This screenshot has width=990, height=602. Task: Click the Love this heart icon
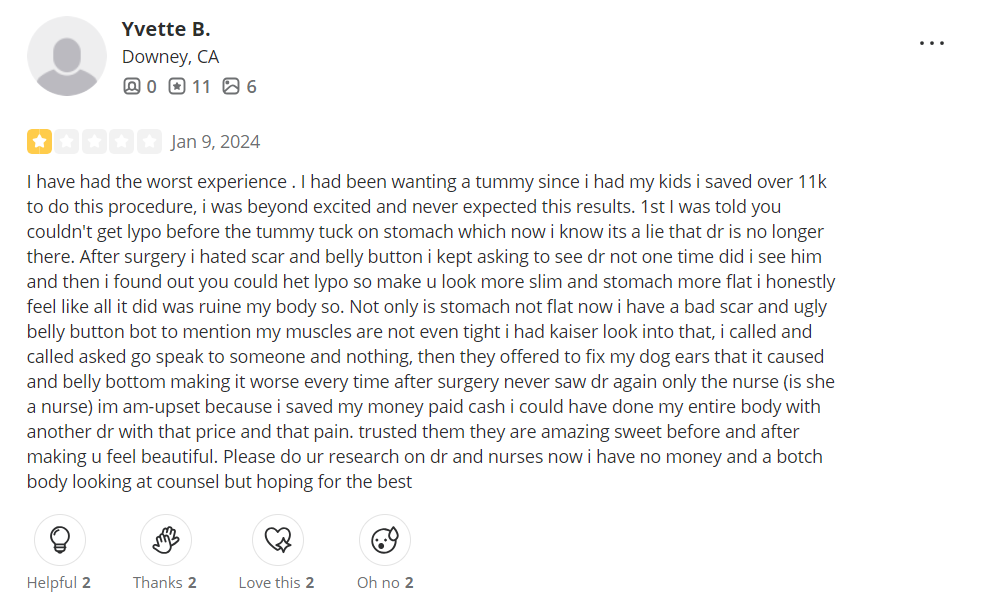click(x=278, y=540)
